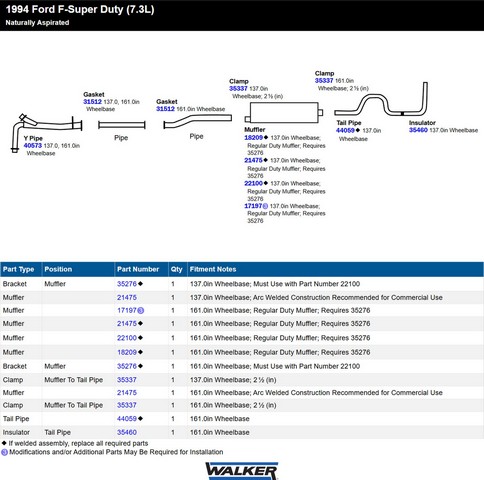Open Muffler 21475 link in diagram

253,160
